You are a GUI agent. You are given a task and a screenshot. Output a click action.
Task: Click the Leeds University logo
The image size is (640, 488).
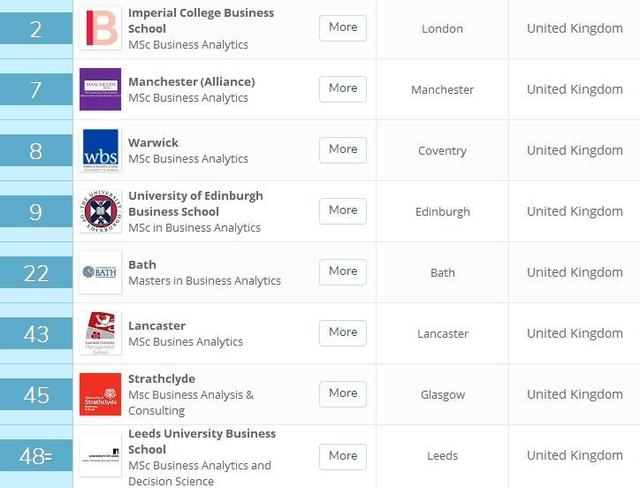100,455
